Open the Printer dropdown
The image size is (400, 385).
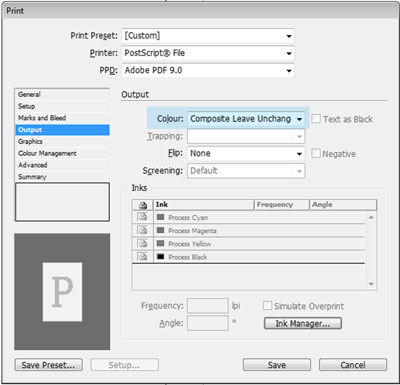[208, 53]
